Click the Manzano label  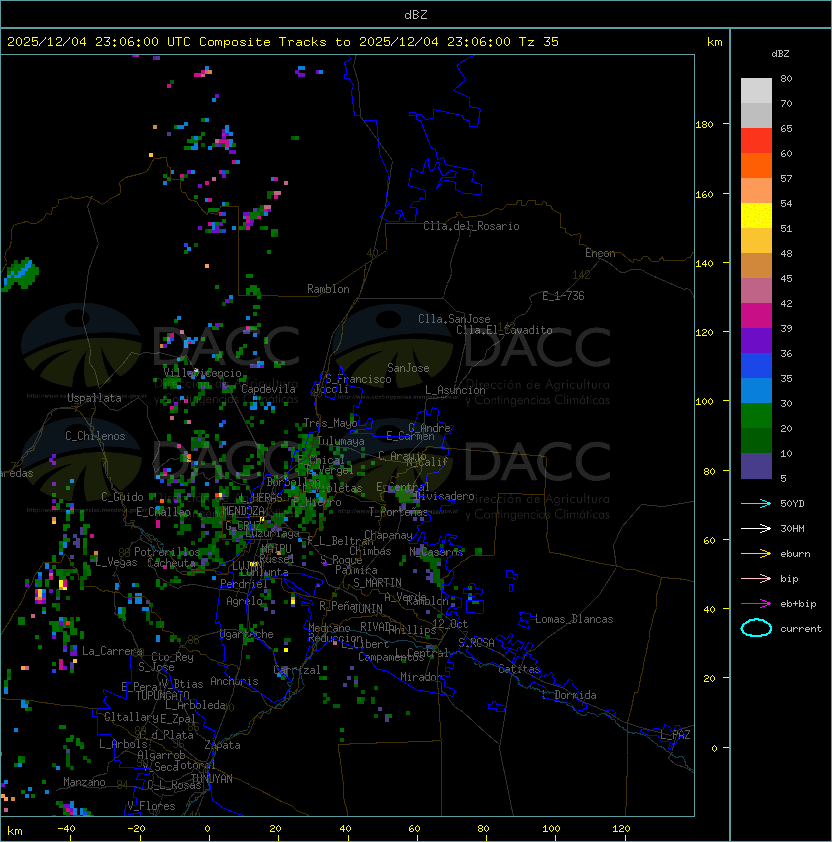(x=84, y=782)
